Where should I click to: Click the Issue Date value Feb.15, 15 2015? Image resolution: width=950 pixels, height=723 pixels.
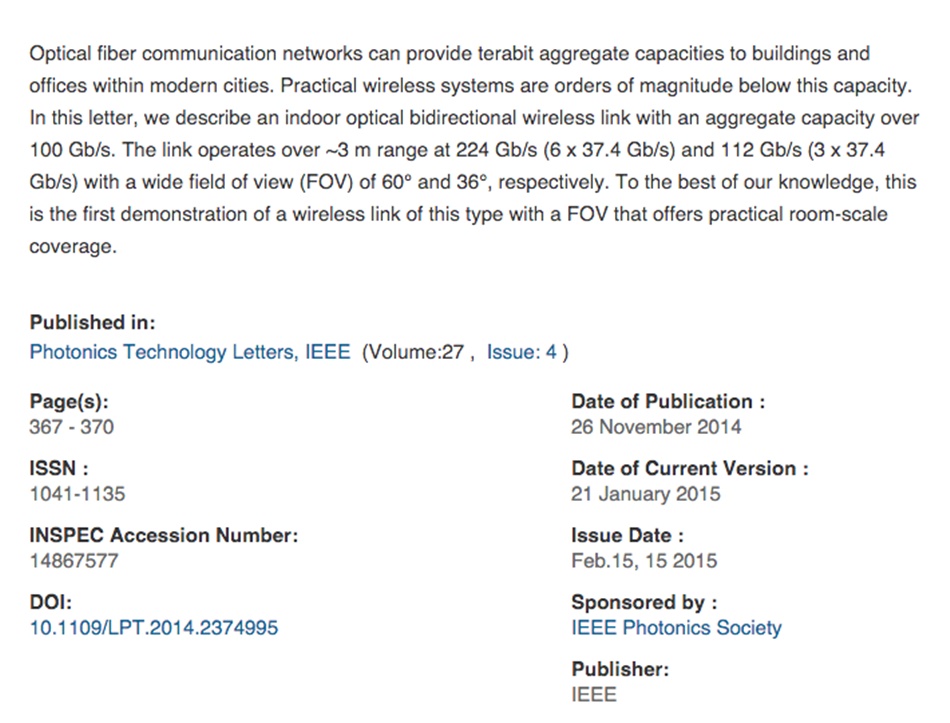[x=644, y=561]
